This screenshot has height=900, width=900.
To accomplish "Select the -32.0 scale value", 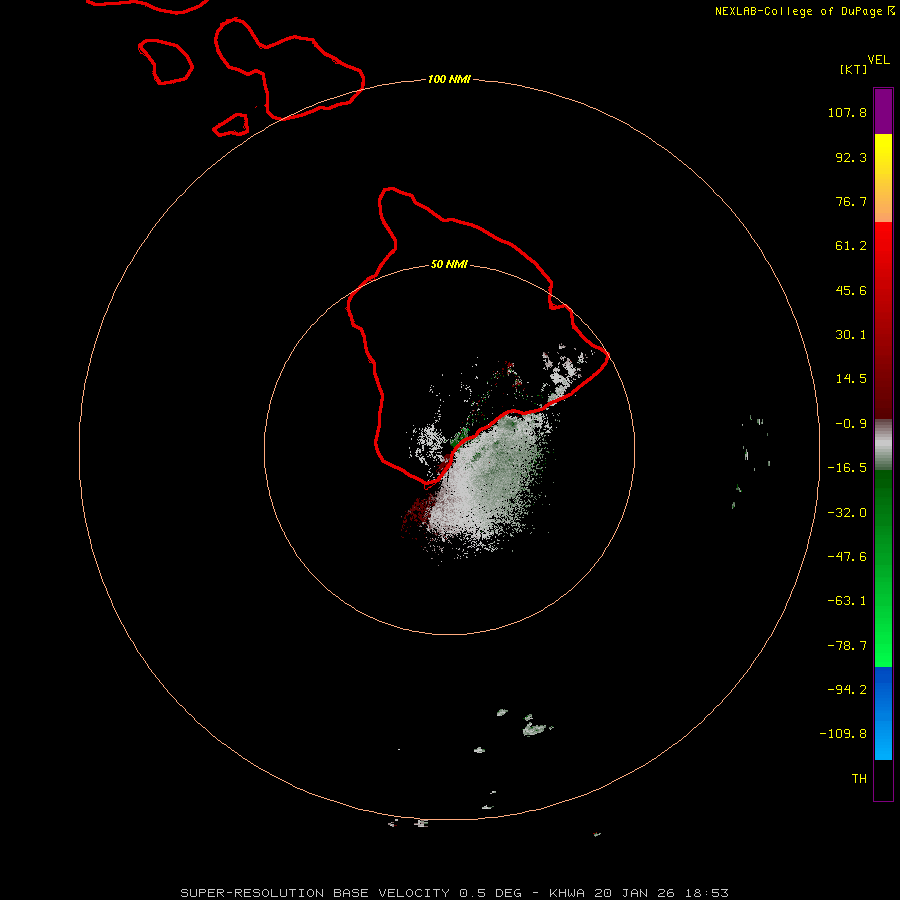I will point(847,513).
